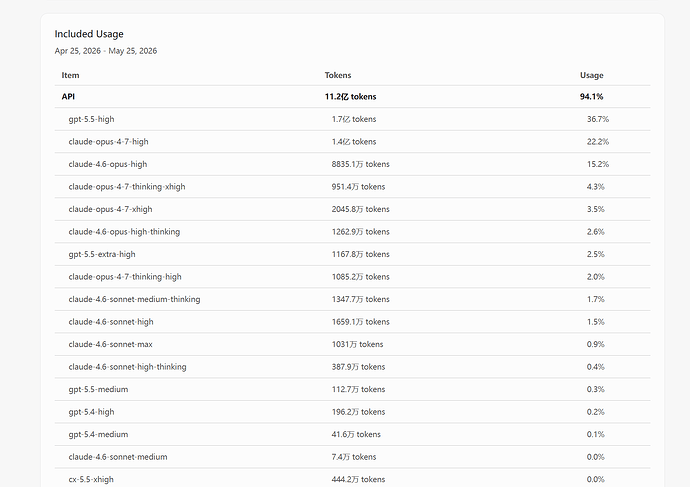690x487 pixels.
Task: Click the 1.5% usage cell
Action: pyautogui.click(x=596, y=322)
